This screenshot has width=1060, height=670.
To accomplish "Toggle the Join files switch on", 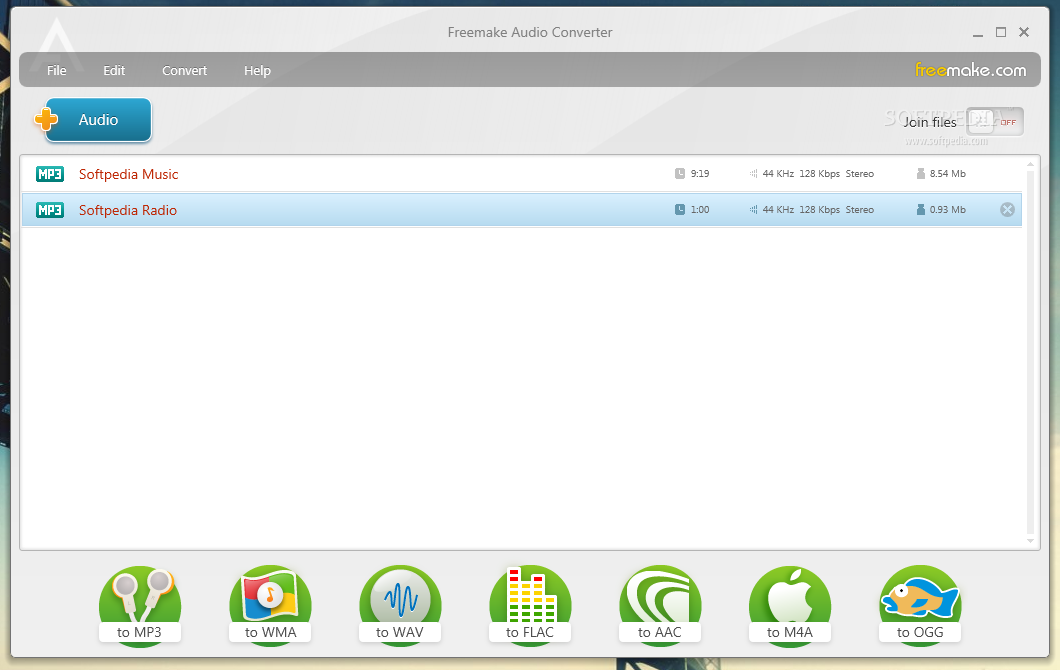I will coord(995,121).
